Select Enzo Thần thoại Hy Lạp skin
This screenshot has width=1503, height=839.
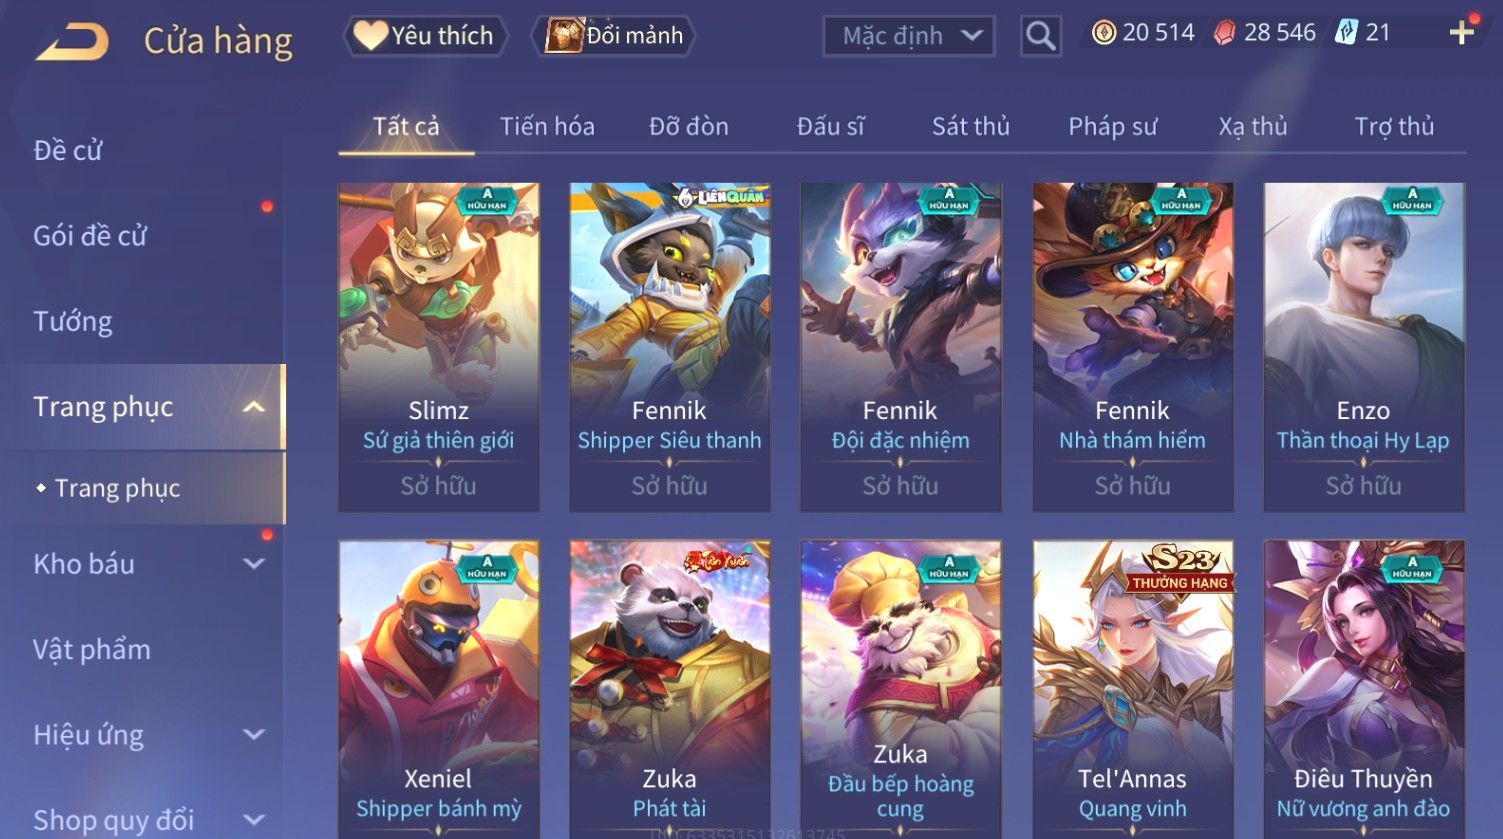tap(1364, 347)
